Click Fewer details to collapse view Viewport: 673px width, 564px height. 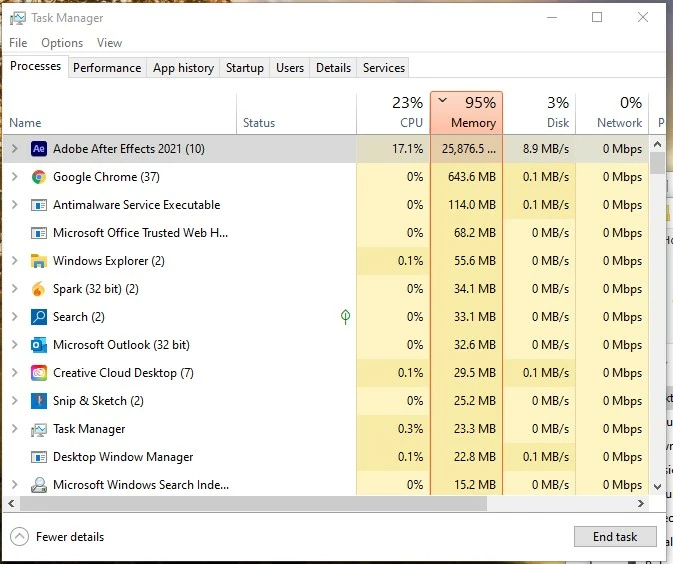point(58,537)
